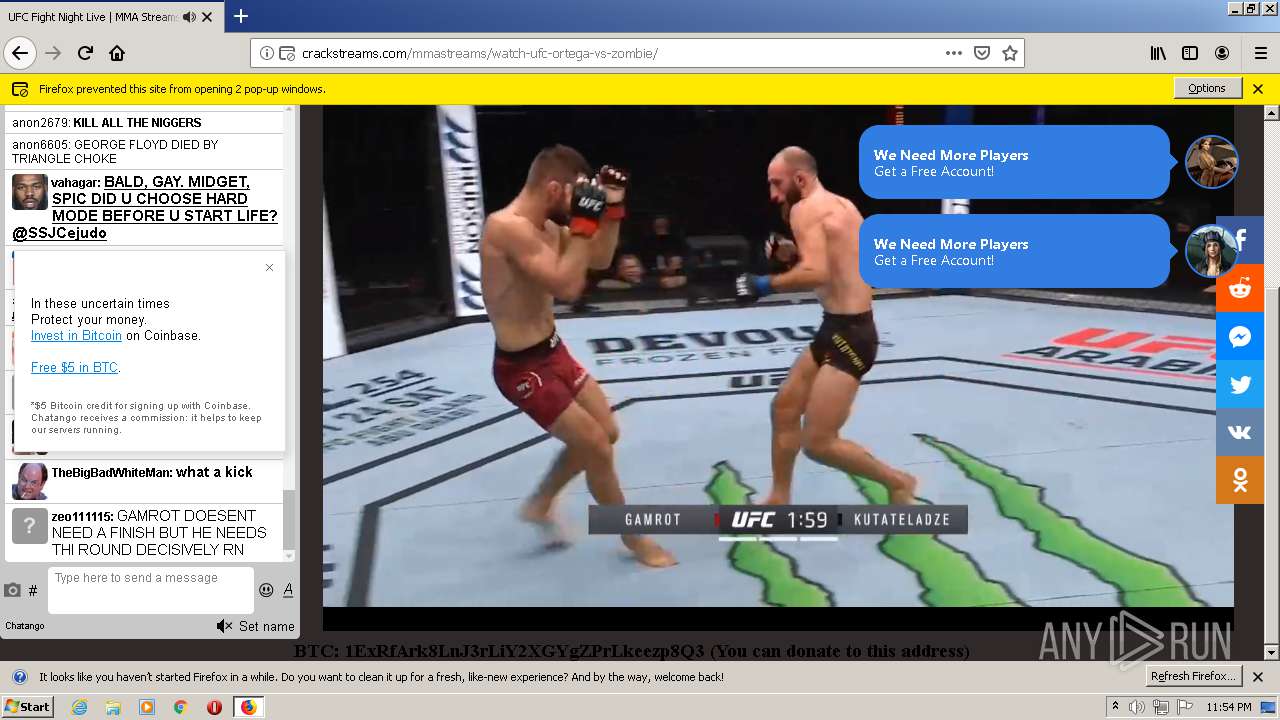Open media player from the taskbar
1280x720 pixels.
tap(147, 707)
